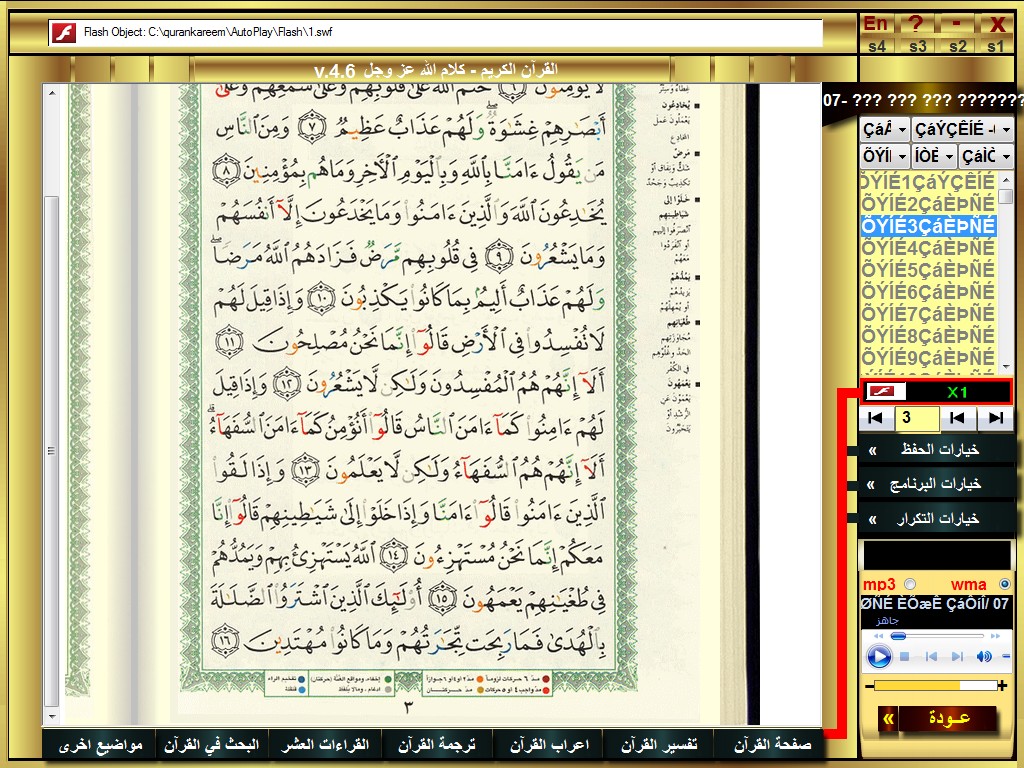Apply the s4 skin option
The width and height of the screenshot is (1024, 768).
(x=876, y=46)
